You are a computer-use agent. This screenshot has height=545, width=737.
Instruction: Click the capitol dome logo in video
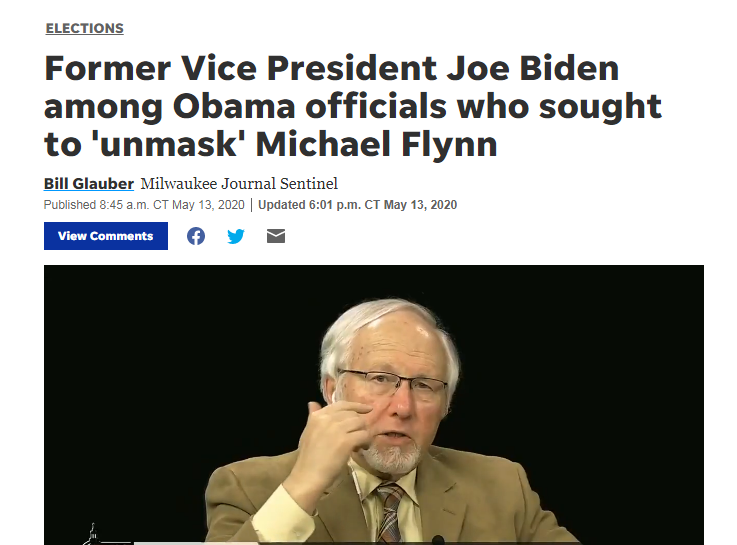pos(93,534)
